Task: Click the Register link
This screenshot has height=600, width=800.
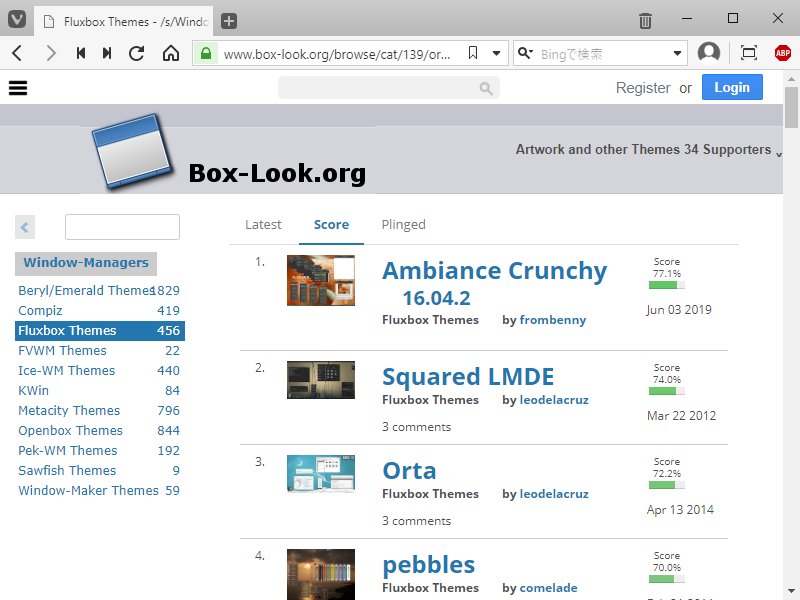Action: click(643, 88)
